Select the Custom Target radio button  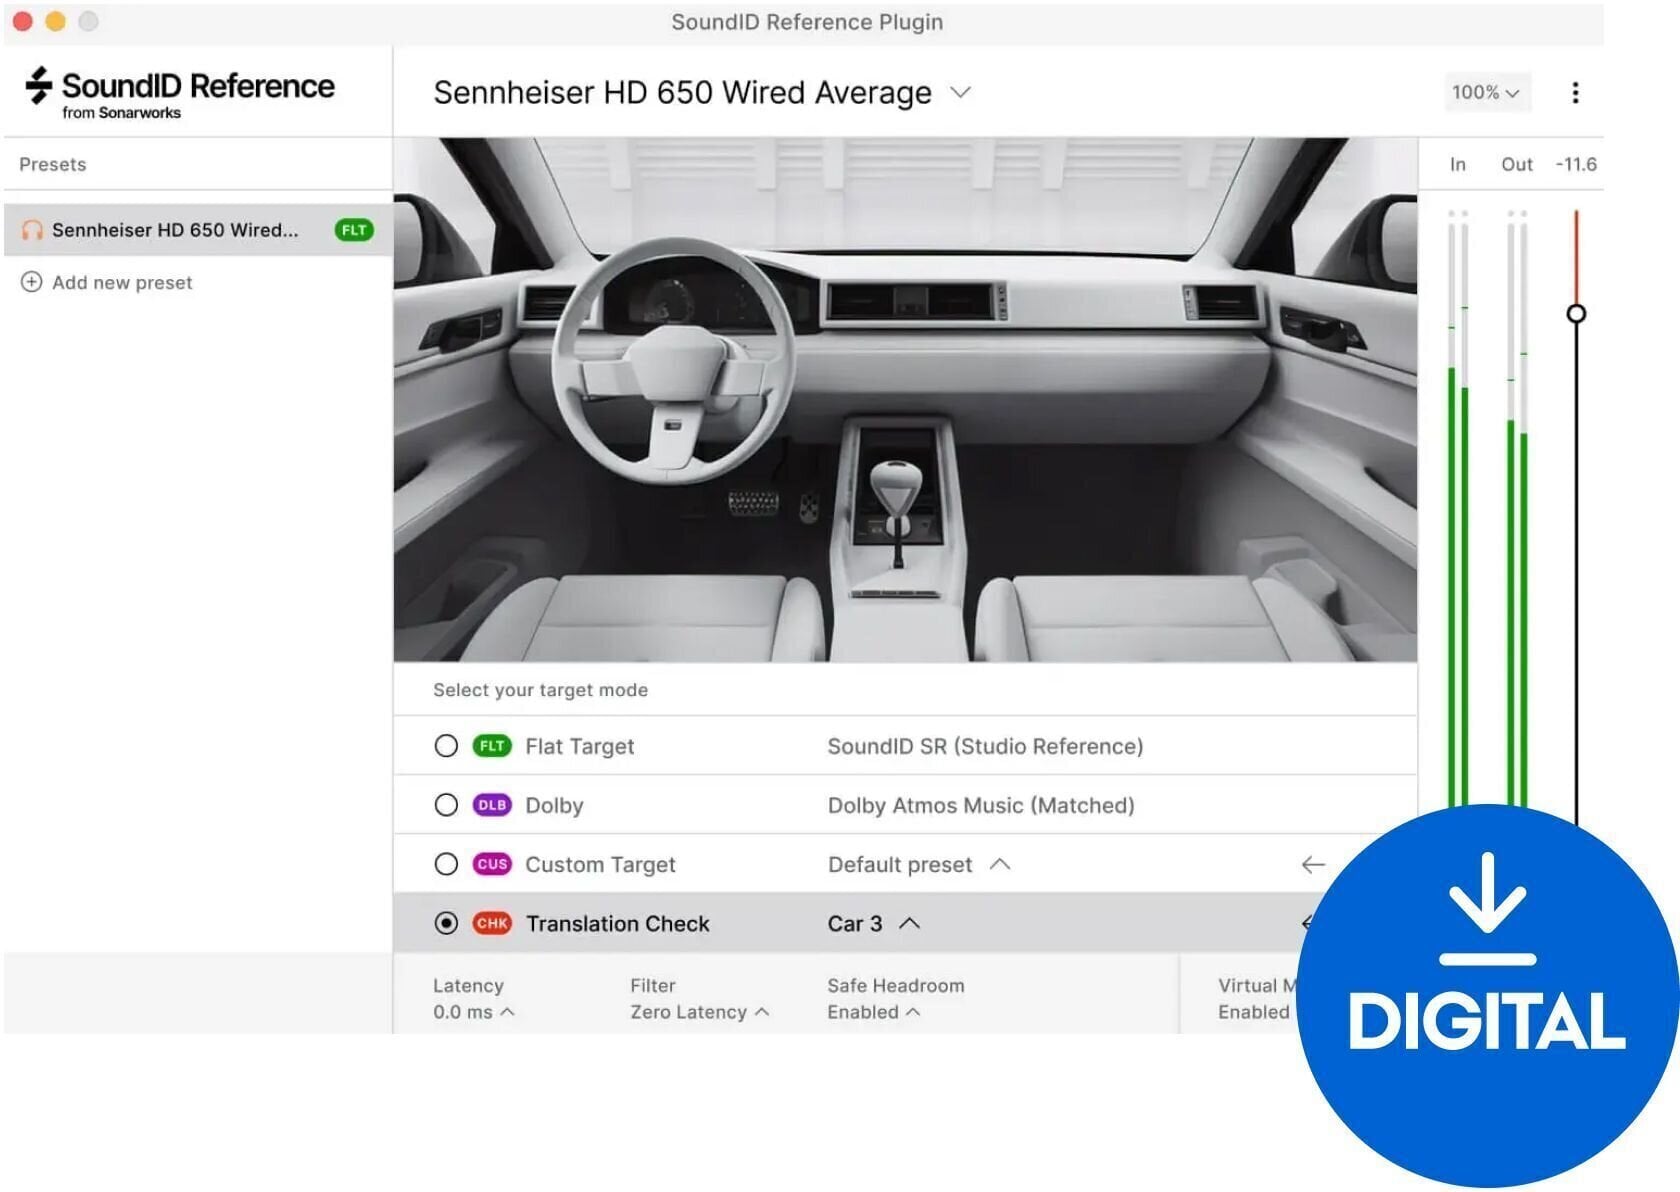click(x=446, y=864)
